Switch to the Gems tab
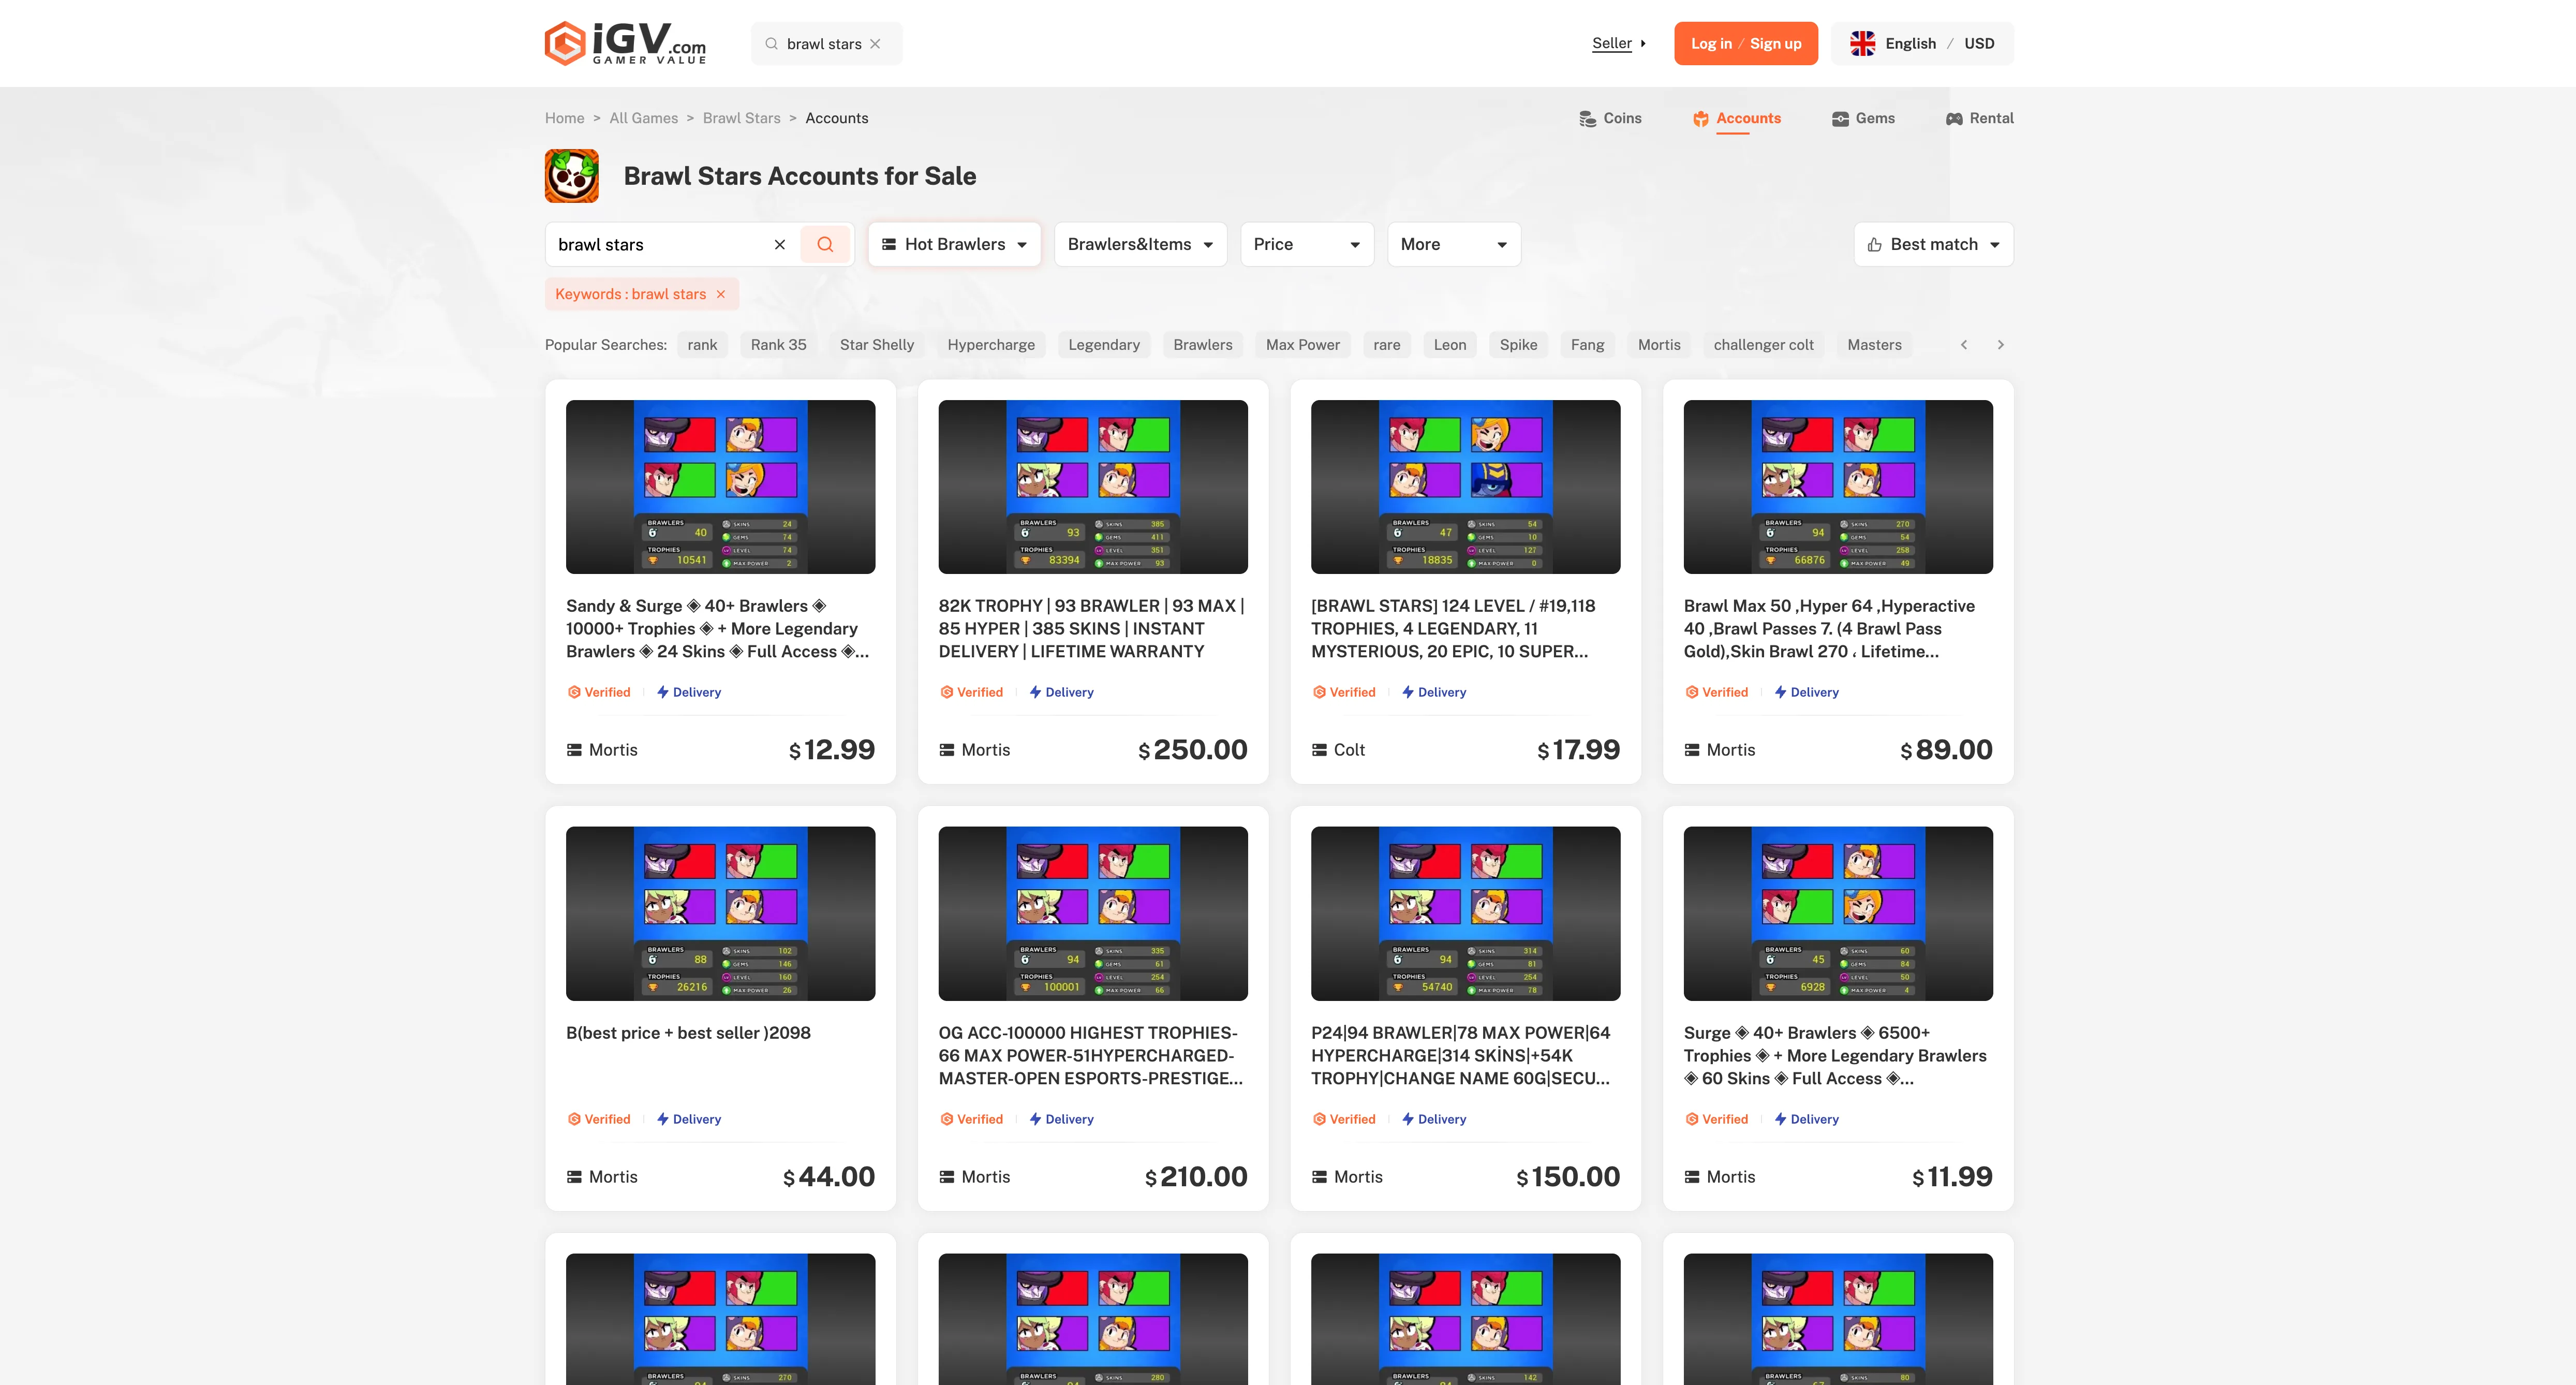The width and height of the screenshot is (2576, 1385). [1863, 118]
